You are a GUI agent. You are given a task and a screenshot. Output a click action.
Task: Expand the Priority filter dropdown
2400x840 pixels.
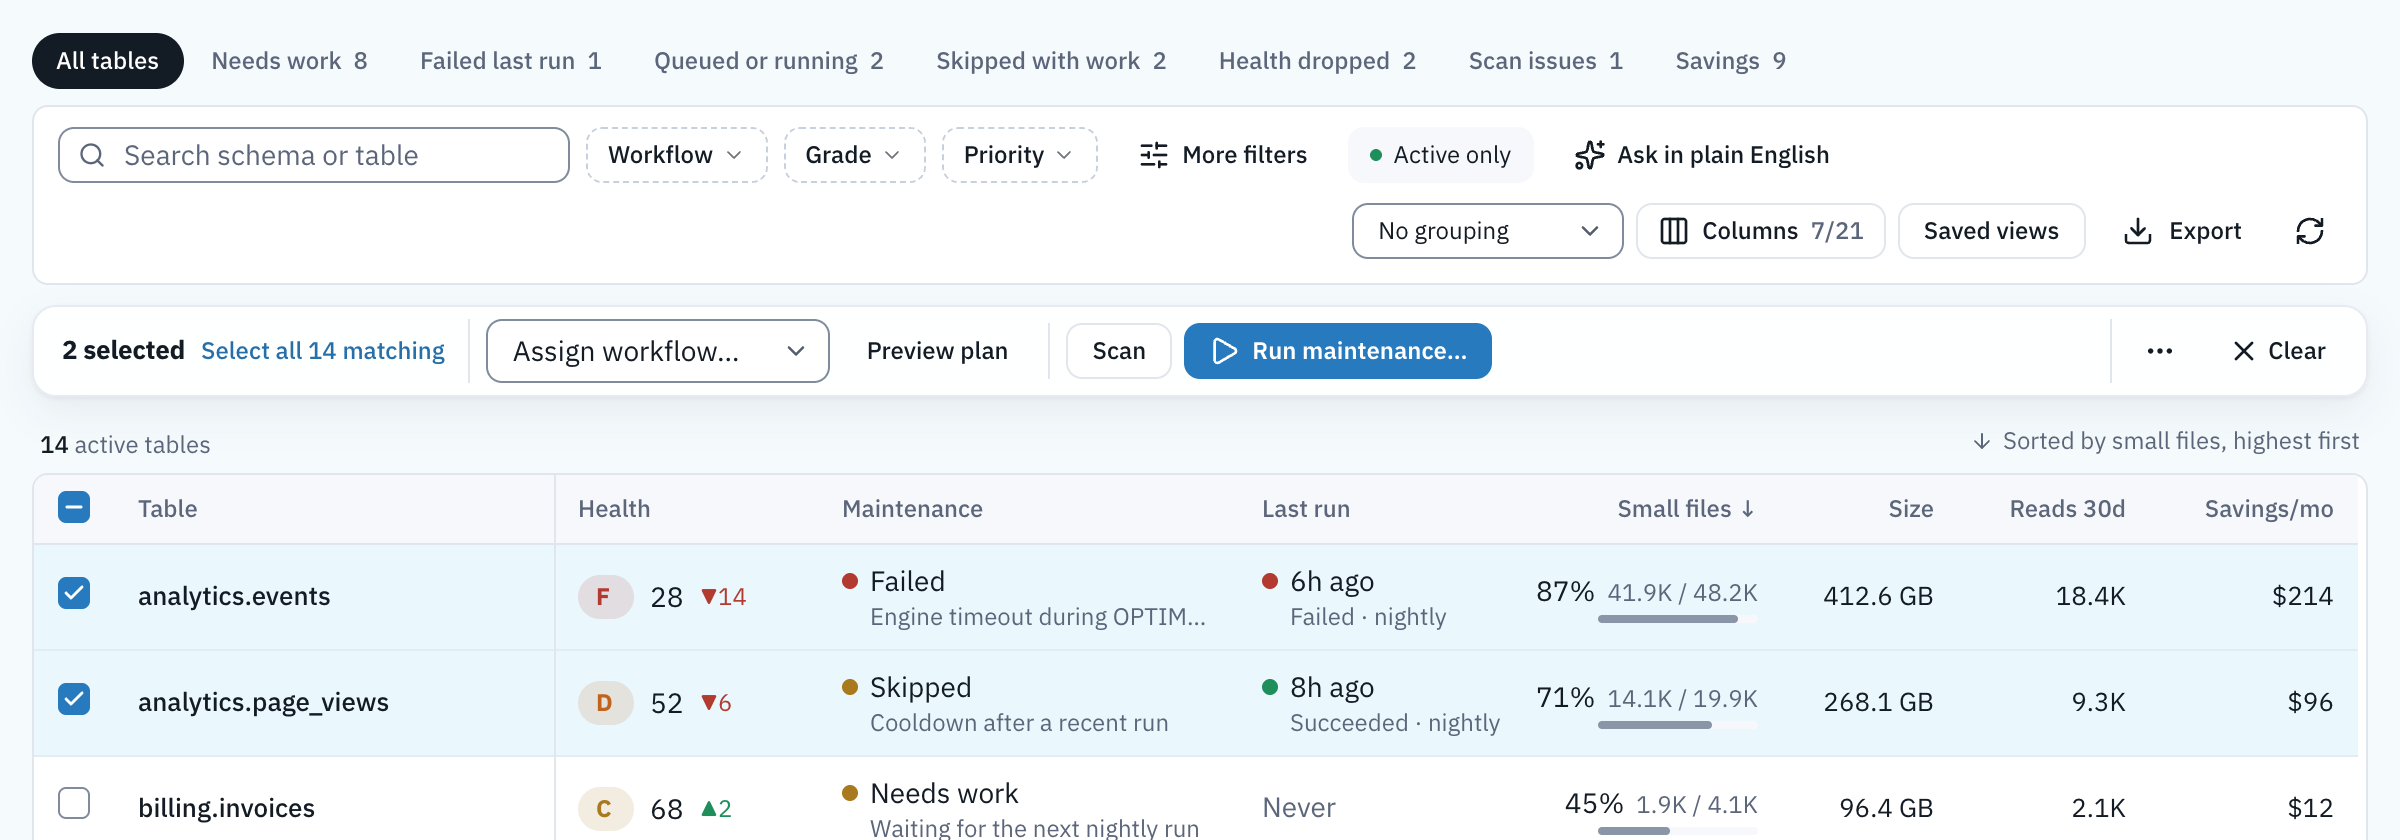coord(1019,155)
